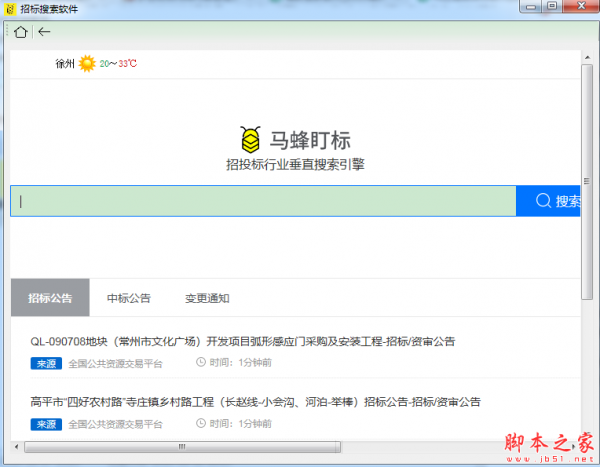The image size is (600, 467).
Task: Open the QL-090708地块 常州市文化广场 announcement
Action: pyautogui.click(x=243, y=341)
